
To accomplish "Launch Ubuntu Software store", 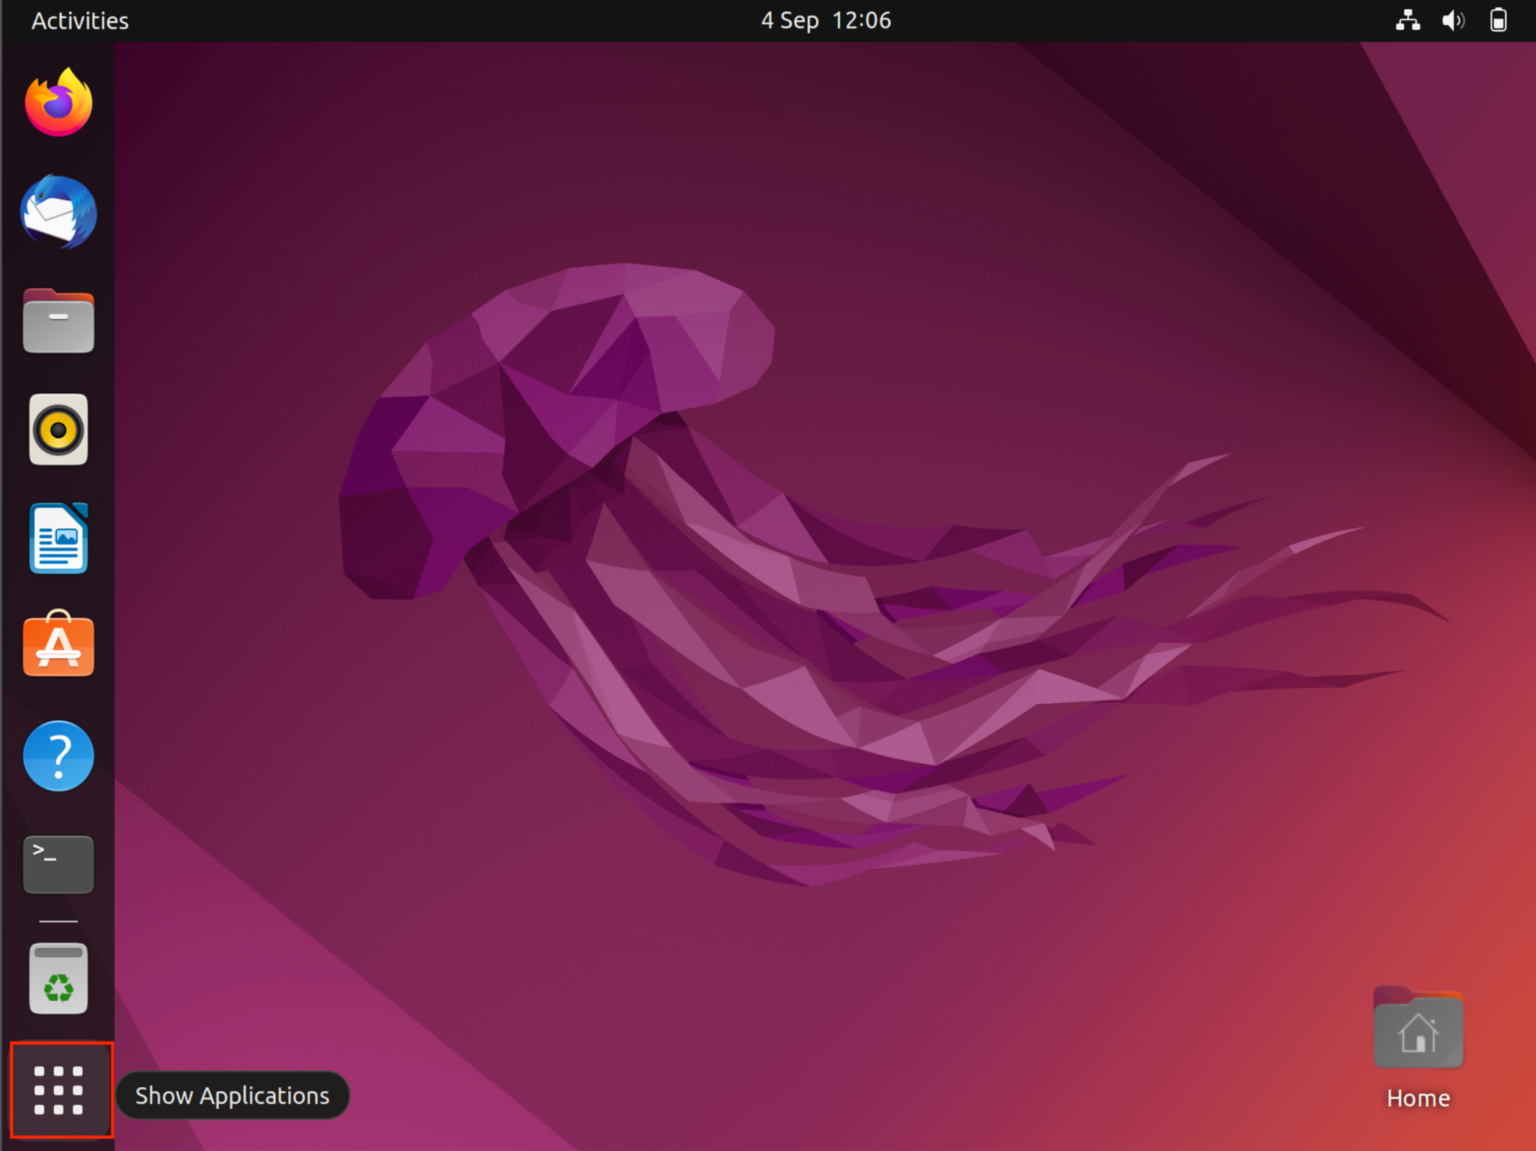I will tap(58, 646).
